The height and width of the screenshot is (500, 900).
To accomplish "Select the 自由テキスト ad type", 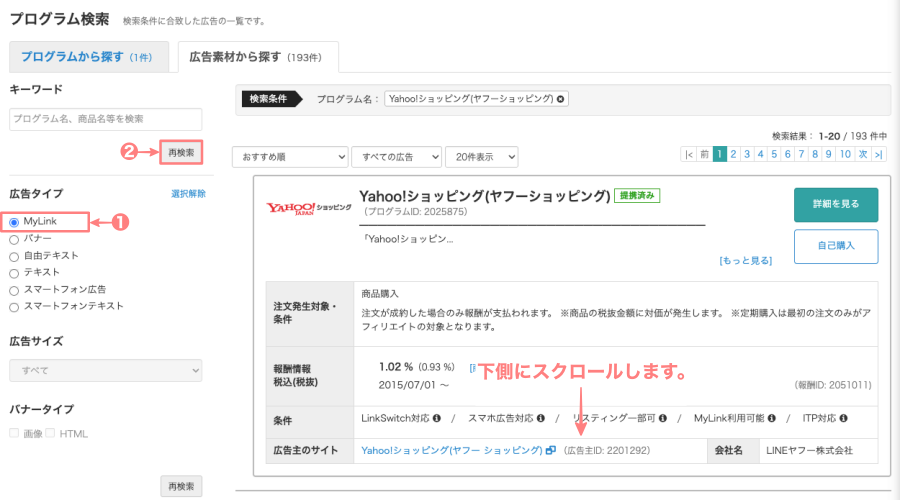I will [x=14, y=257].
